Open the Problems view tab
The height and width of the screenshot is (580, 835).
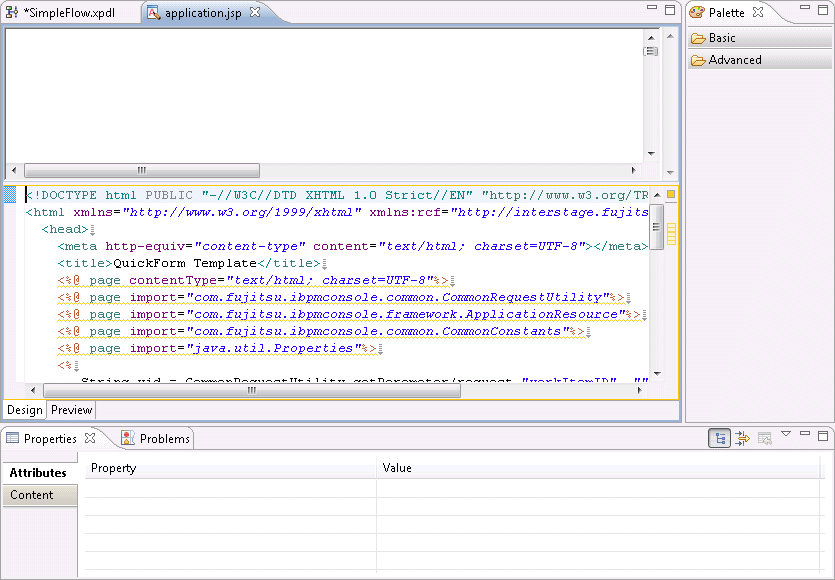(155, 438)
